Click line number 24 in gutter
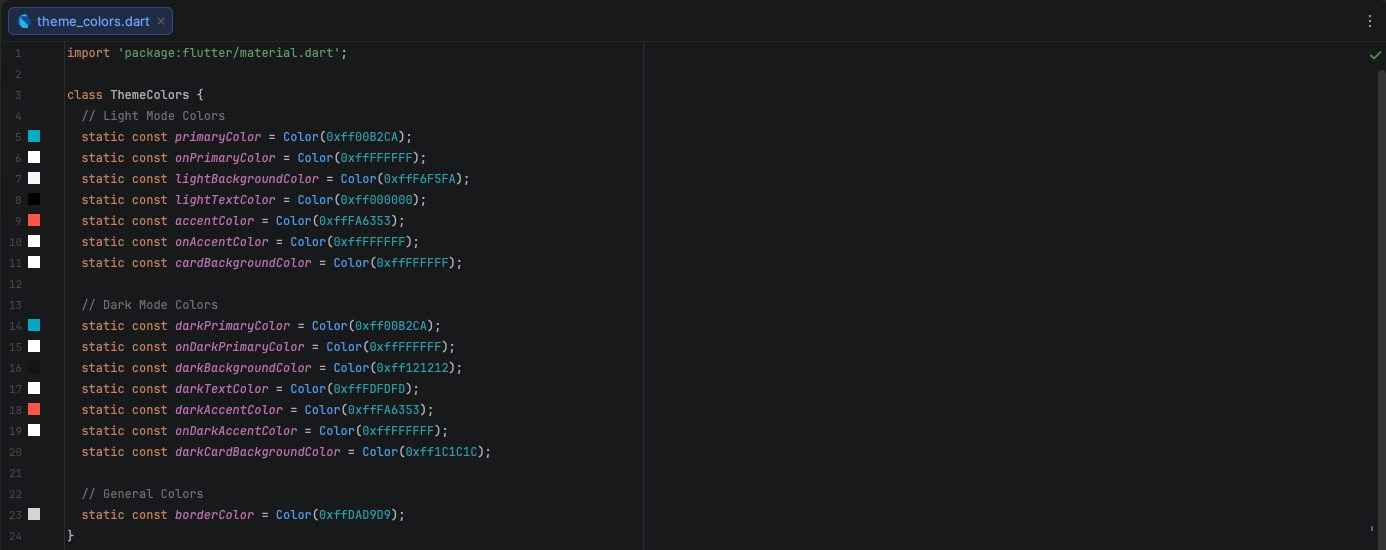1386x550 pixels. (x=16, y=536)
